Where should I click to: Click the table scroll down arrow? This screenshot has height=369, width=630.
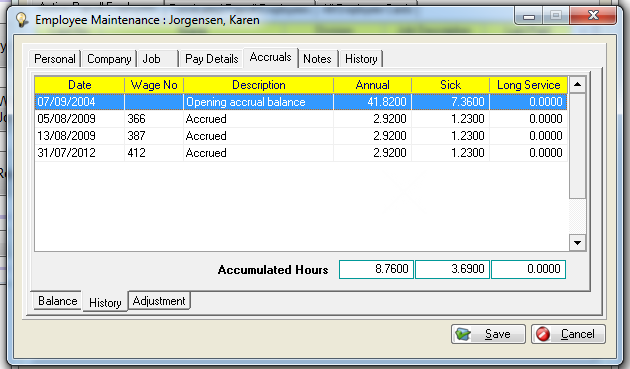coord(577,243)
